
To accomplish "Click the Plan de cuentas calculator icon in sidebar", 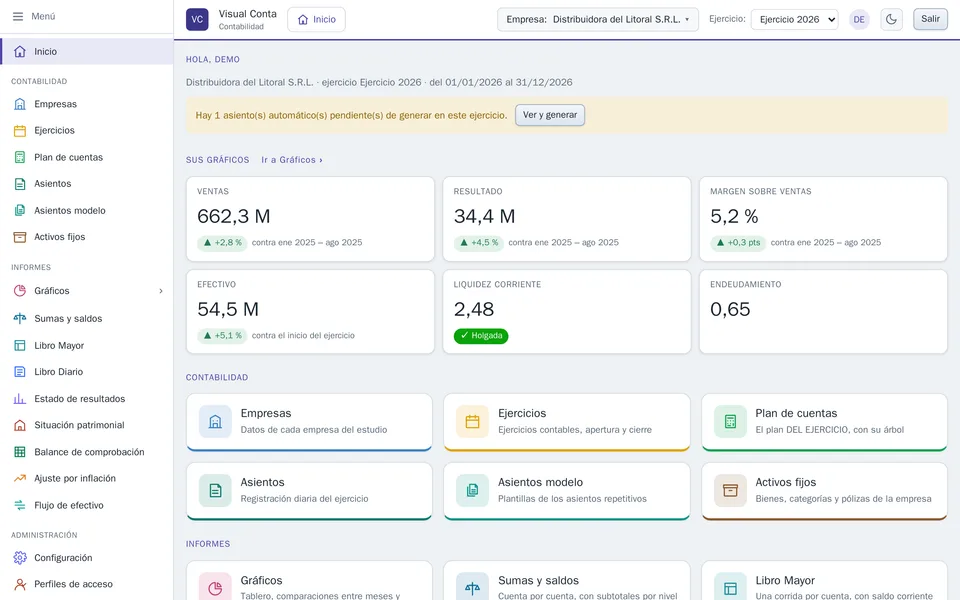I will (x=20, y=157).
